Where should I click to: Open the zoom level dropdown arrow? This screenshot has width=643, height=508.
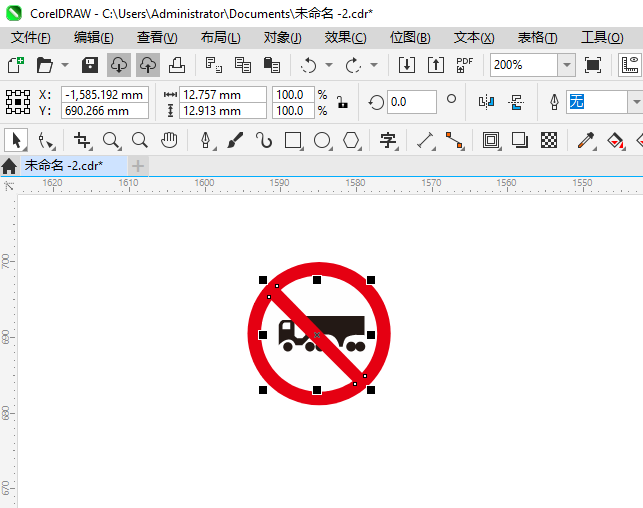567,65
